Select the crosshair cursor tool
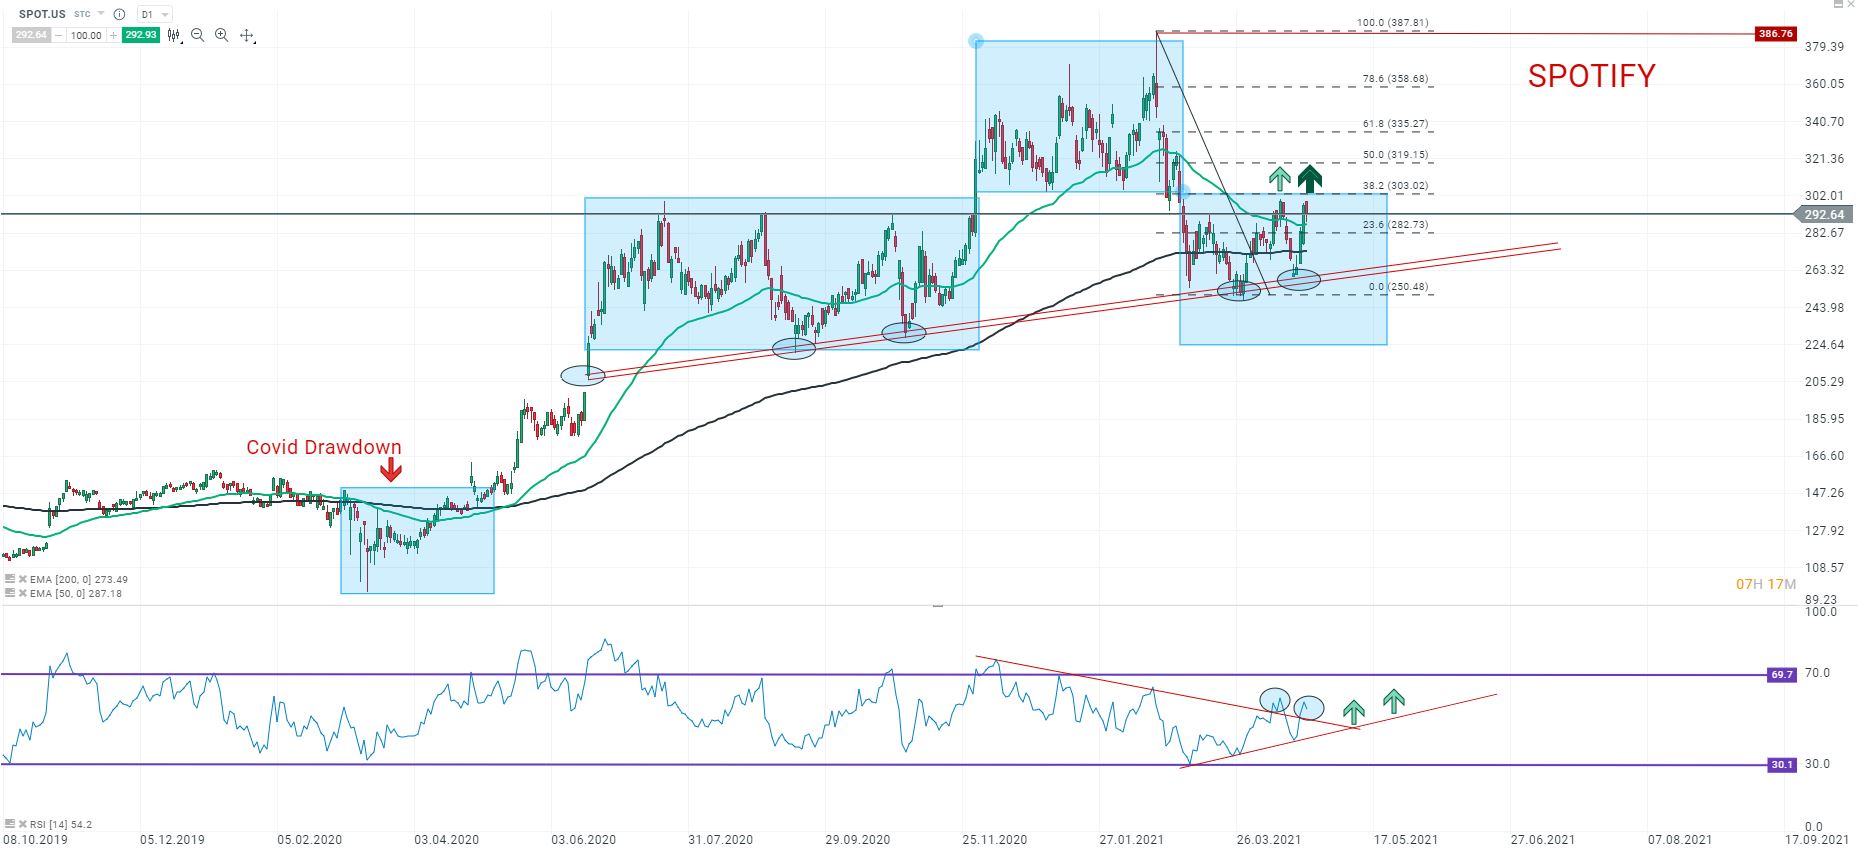The width and height of the screenshot is (1858, 854). click(247, 36)
